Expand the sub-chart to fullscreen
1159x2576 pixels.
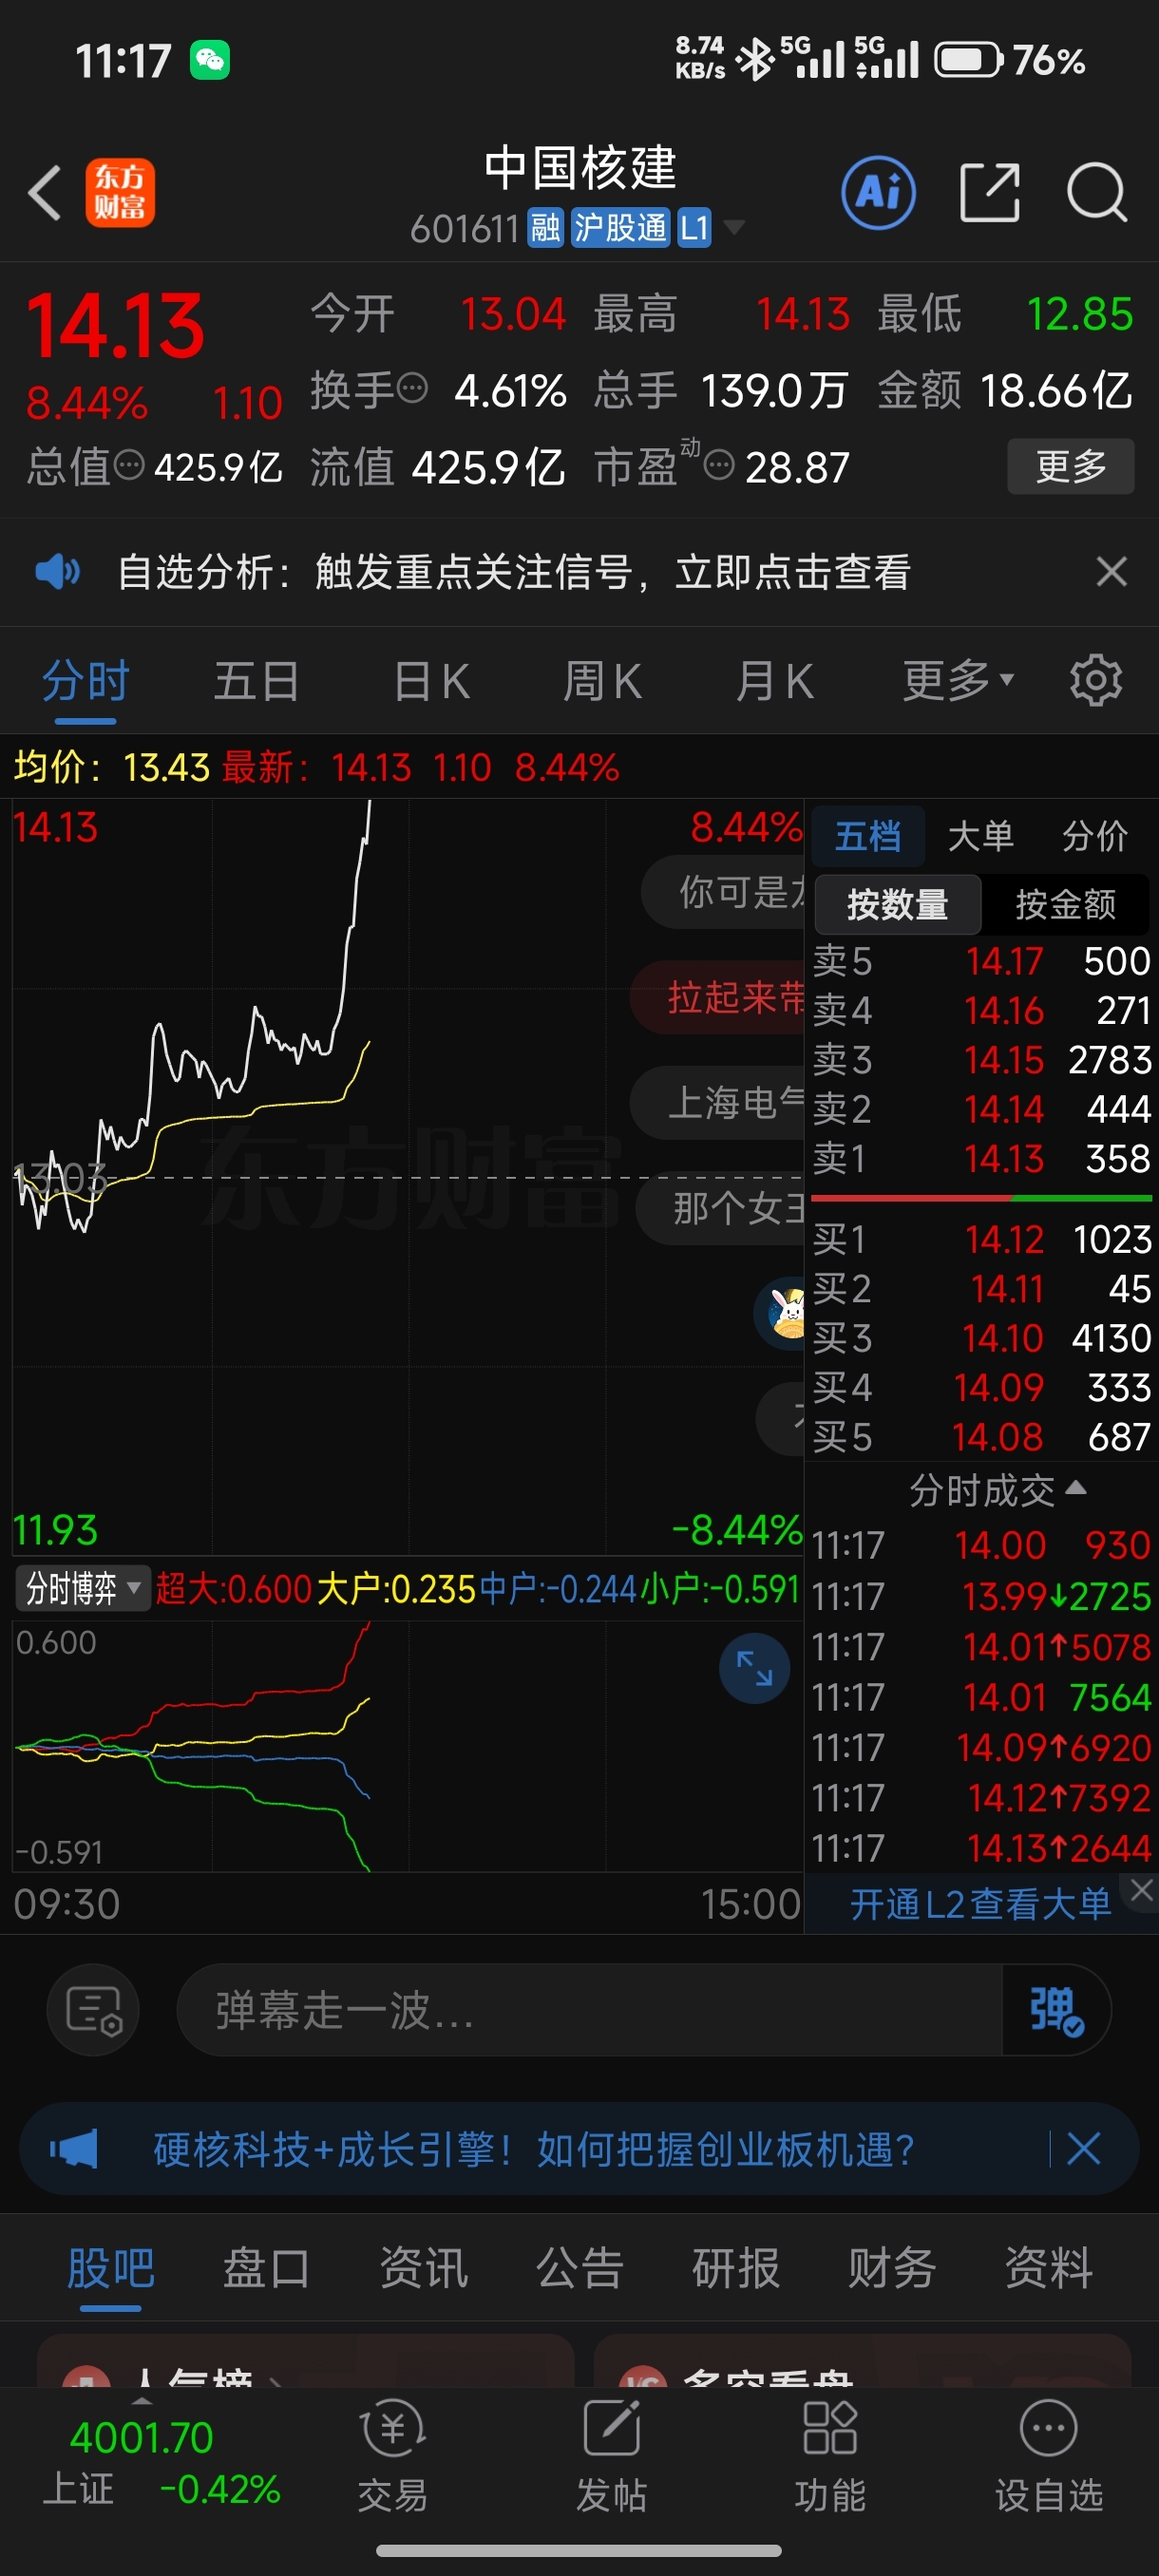click(754, 1667)
